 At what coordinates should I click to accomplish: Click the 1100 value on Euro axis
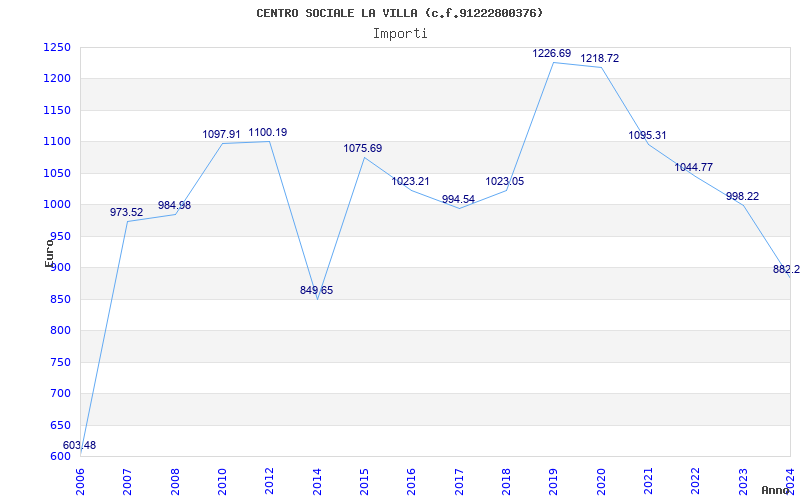[56, 142]
